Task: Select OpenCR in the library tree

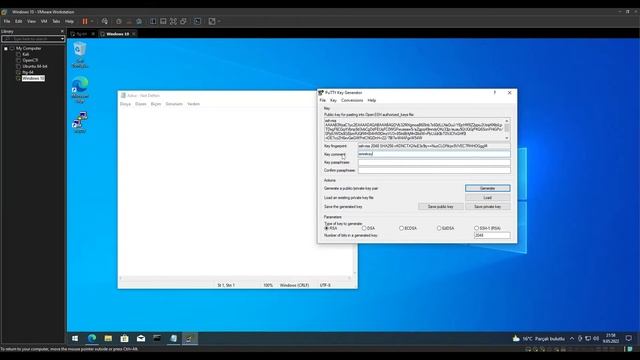Action: (30, 60)
